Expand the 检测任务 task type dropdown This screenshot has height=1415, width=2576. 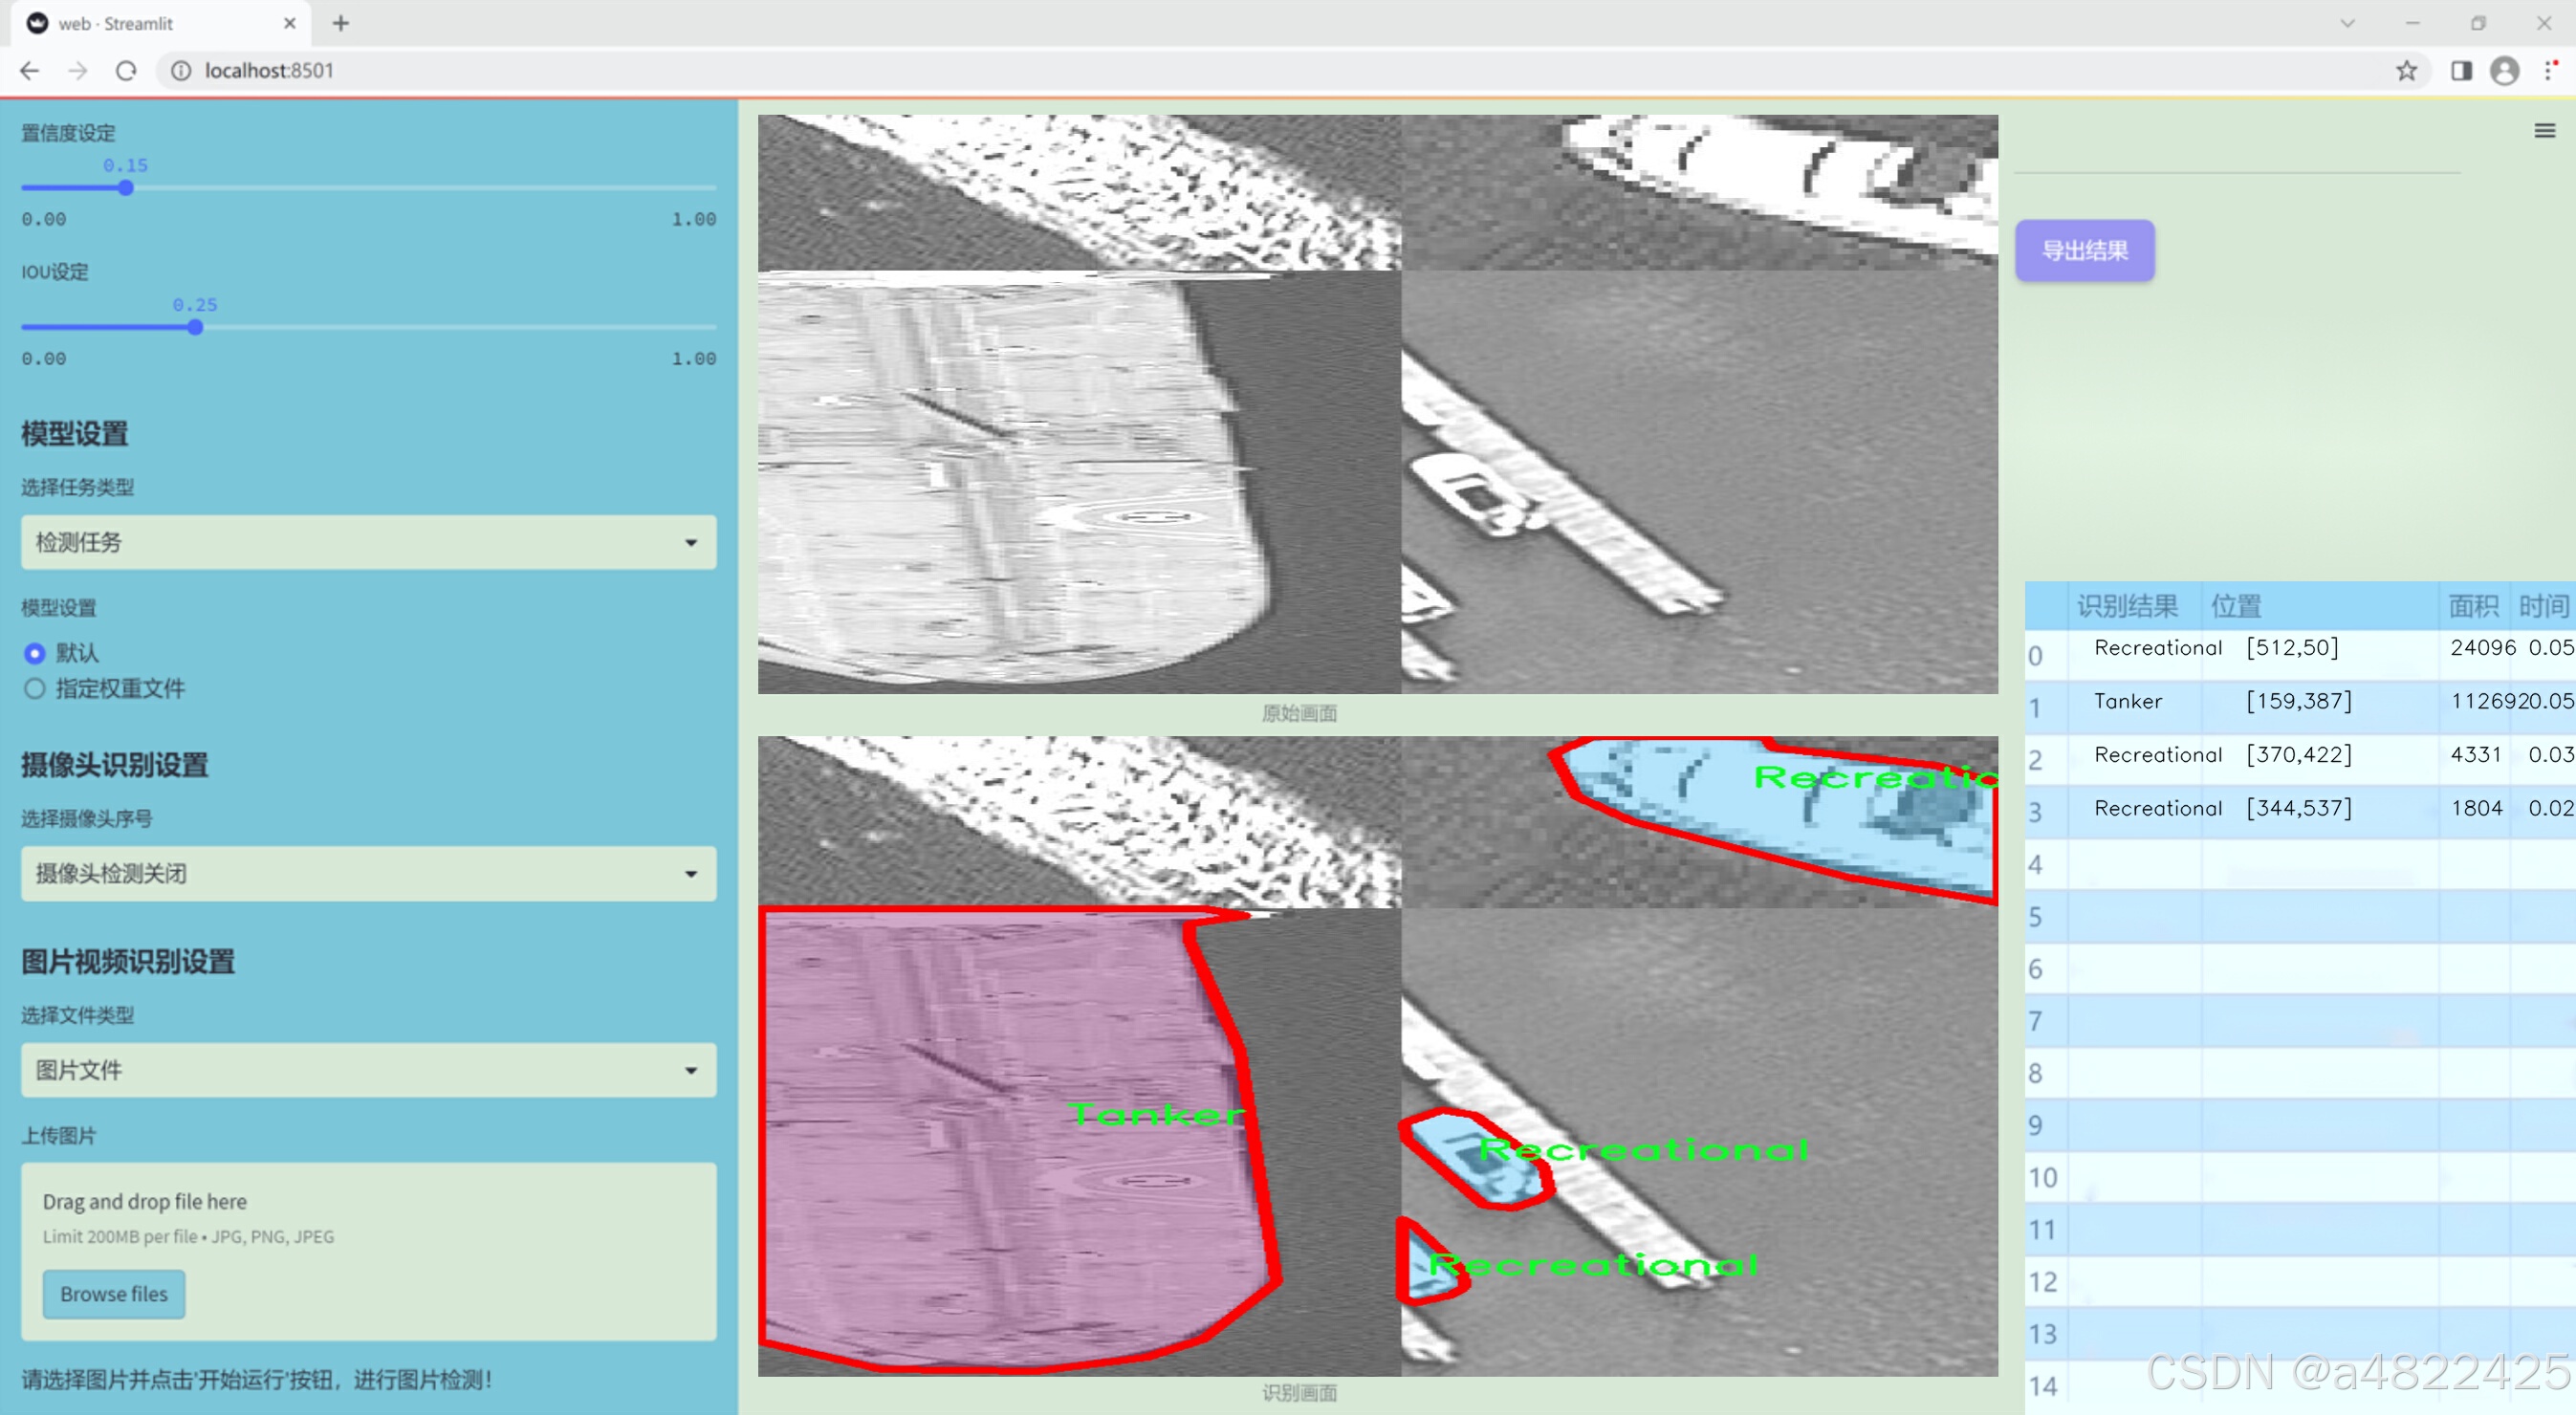368,543
